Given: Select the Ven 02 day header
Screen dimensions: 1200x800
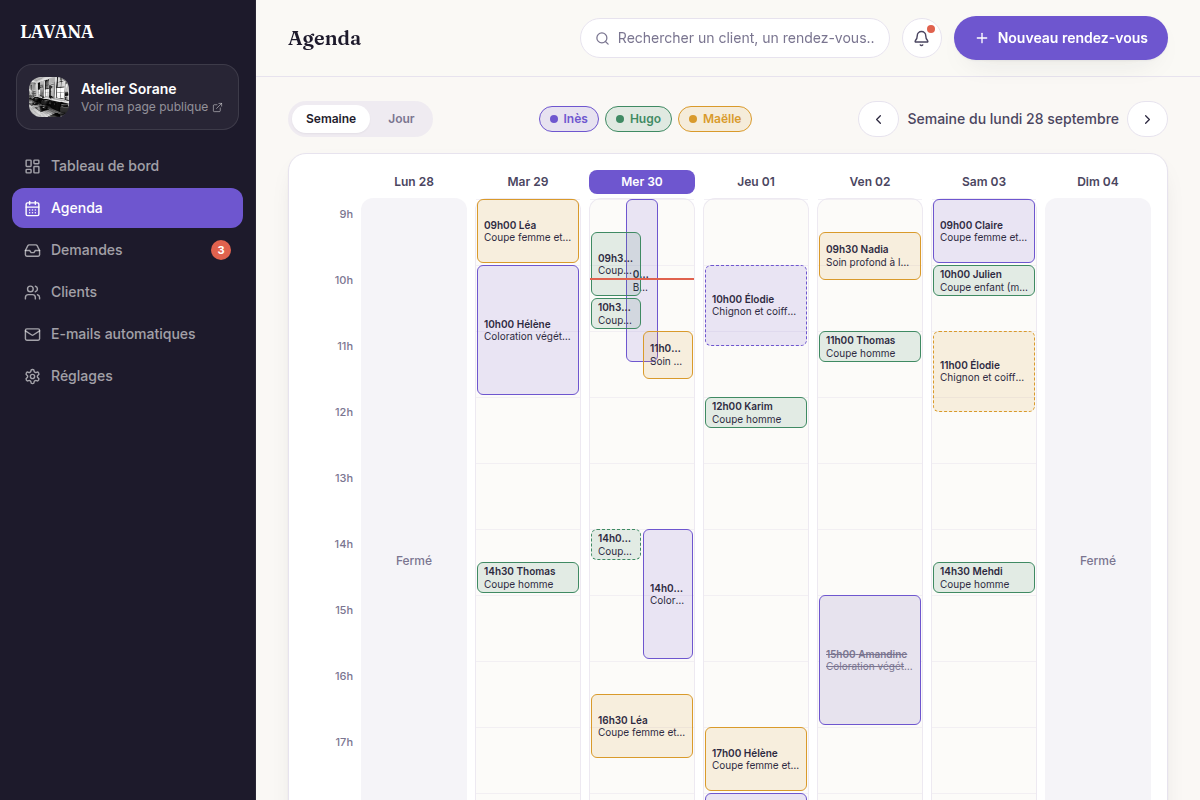Looking at the screenshot, I should pos(870,182).
